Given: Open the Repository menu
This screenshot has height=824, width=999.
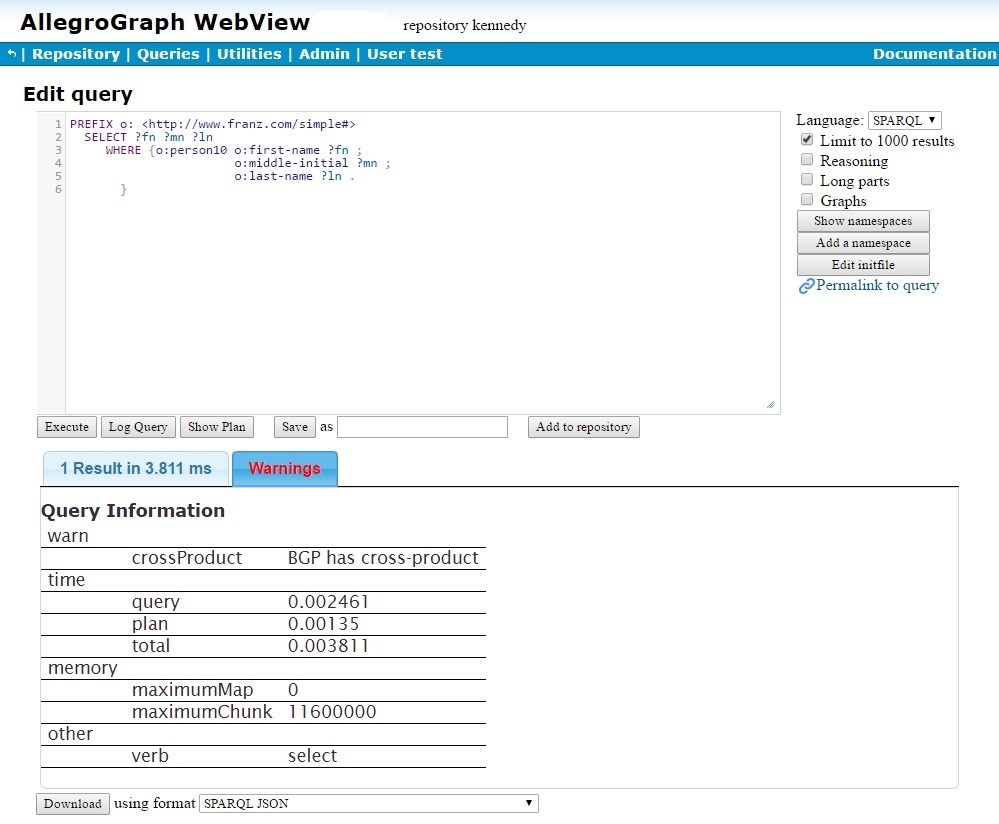Looking at the screenshot, I should 76,54.
